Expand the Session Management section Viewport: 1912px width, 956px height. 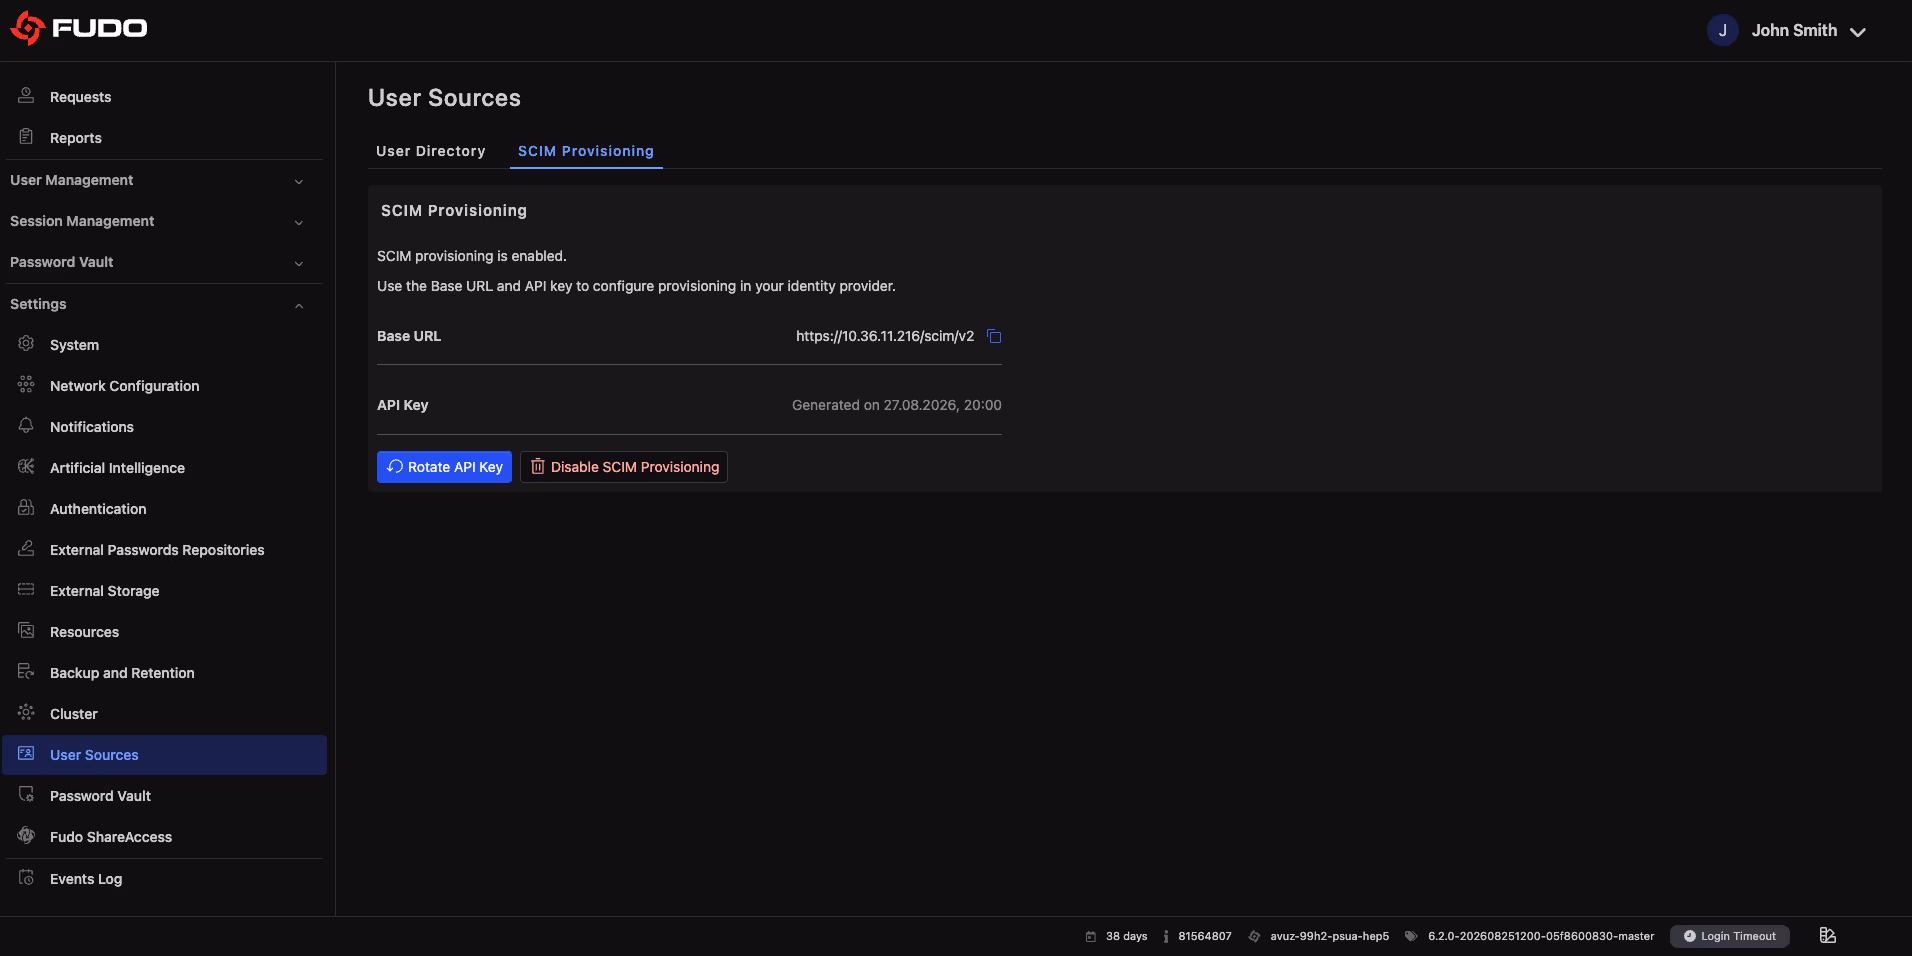[x=164, y=221]
